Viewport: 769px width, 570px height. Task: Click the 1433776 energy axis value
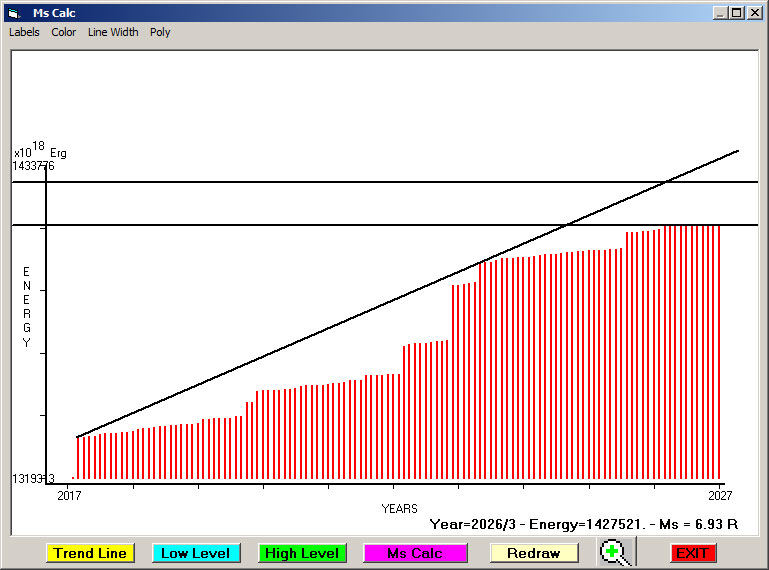[x=34, y=166]
